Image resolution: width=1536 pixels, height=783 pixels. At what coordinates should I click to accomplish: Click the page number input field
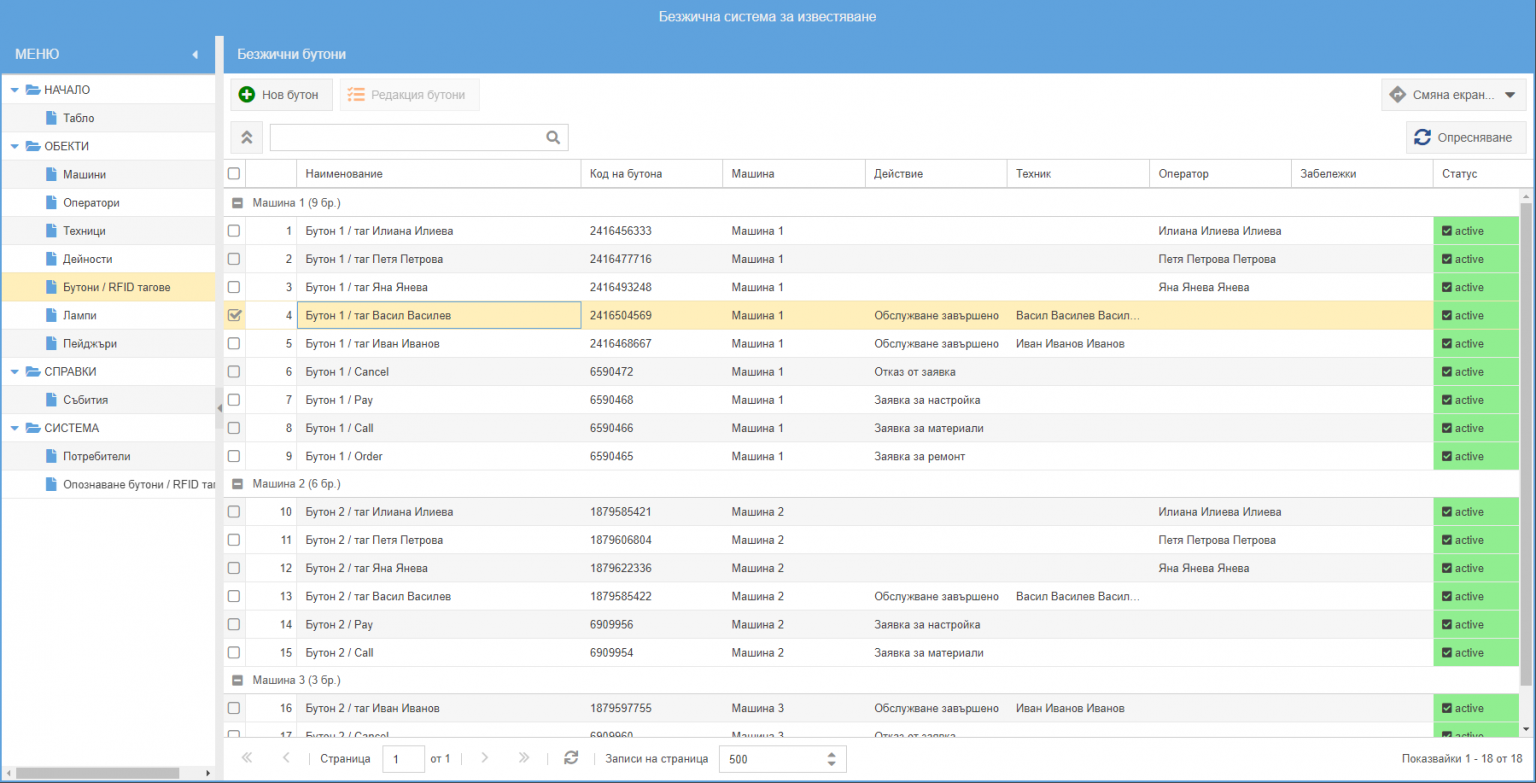(402, 759)
